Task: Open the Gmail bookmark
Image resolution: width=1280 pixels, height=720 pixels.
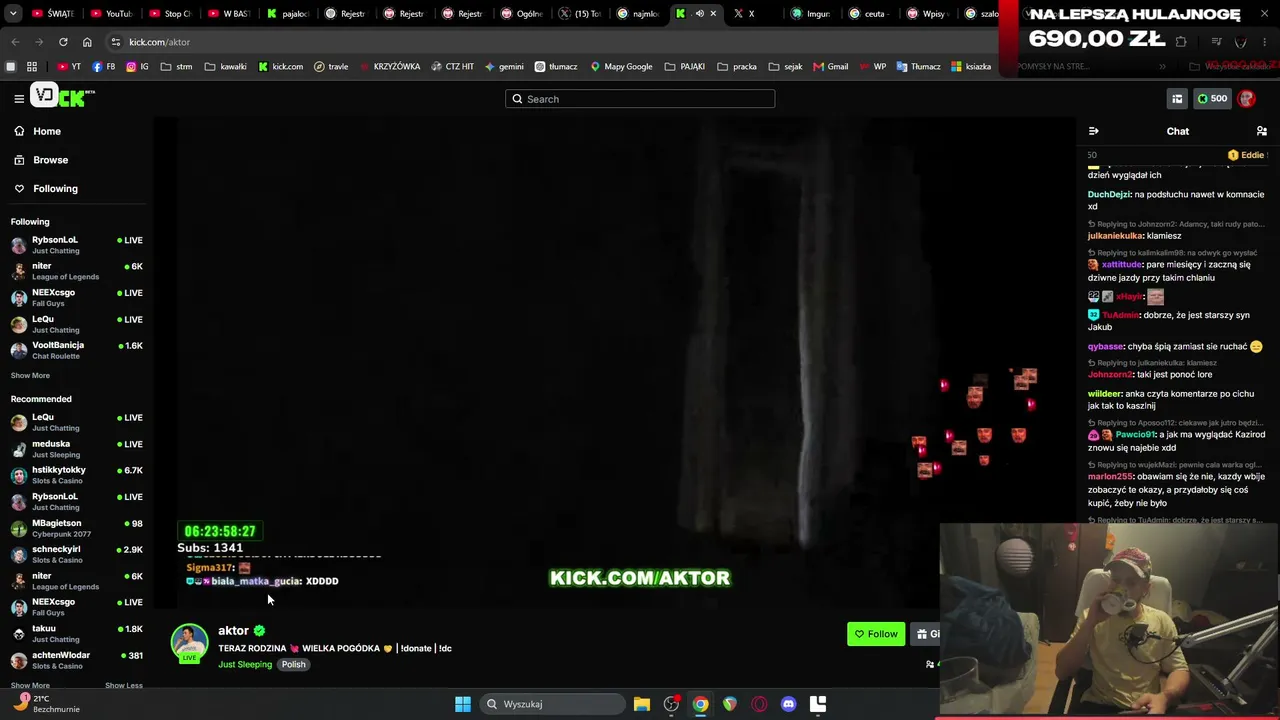Action: (x=830, y=66)
